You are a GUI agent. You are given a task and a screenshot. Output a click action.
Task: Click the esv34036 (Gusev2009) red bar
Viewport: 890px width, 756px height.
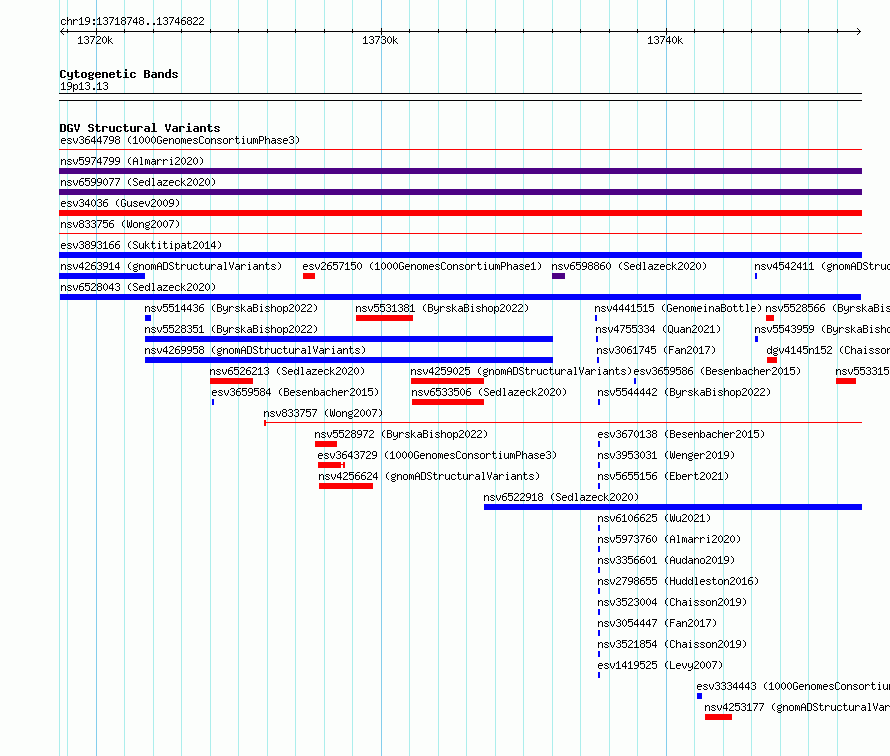460,213
